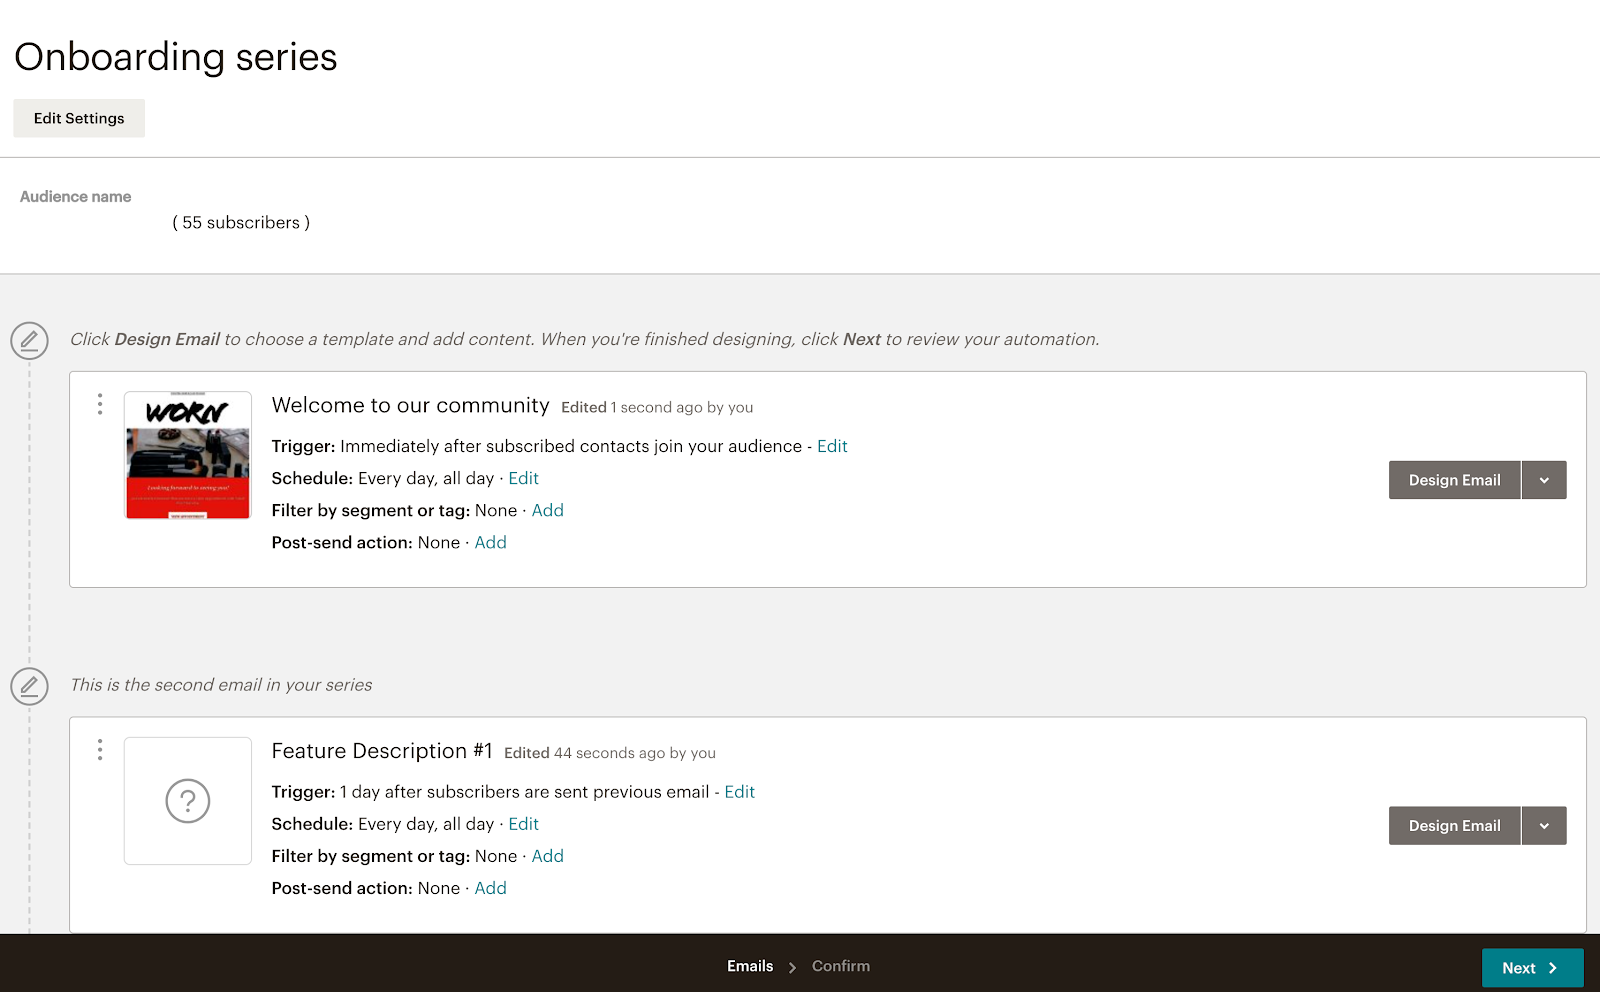Screen dimensions: 1600x992
Task: Click the question mark placeholder thumbnail
Action: pos(188,801)
